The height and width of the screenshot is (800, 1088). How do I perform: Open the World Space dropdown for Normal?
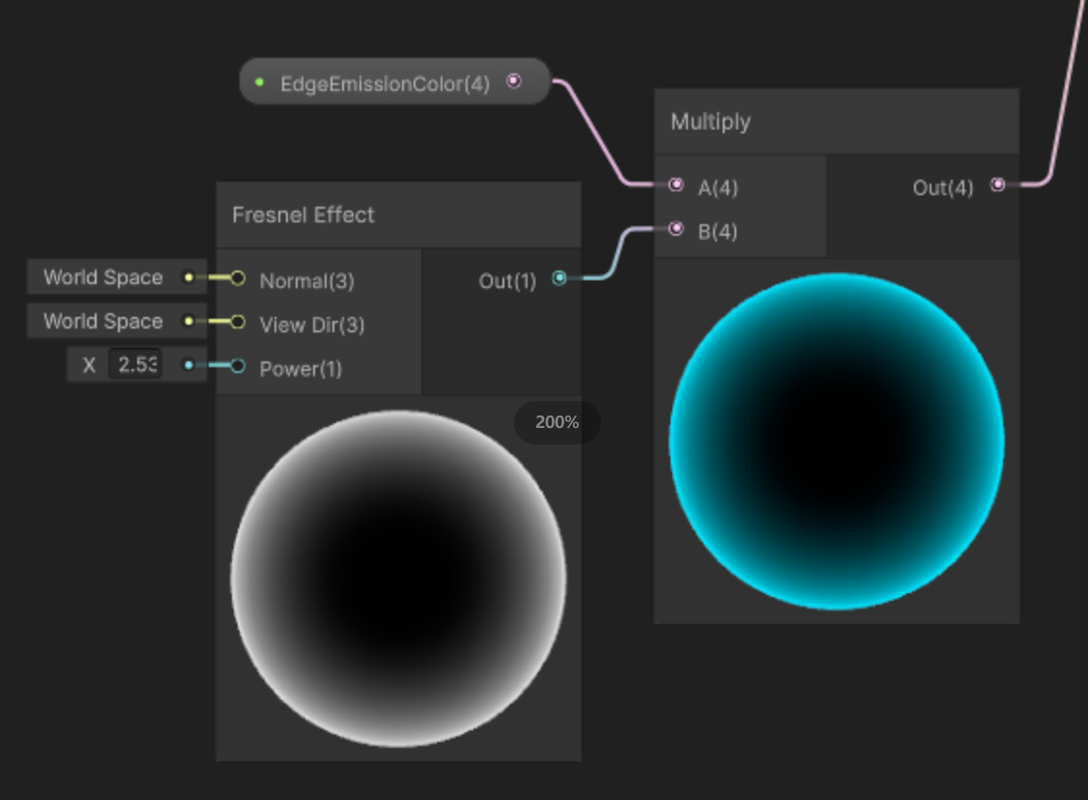(103, 278)
